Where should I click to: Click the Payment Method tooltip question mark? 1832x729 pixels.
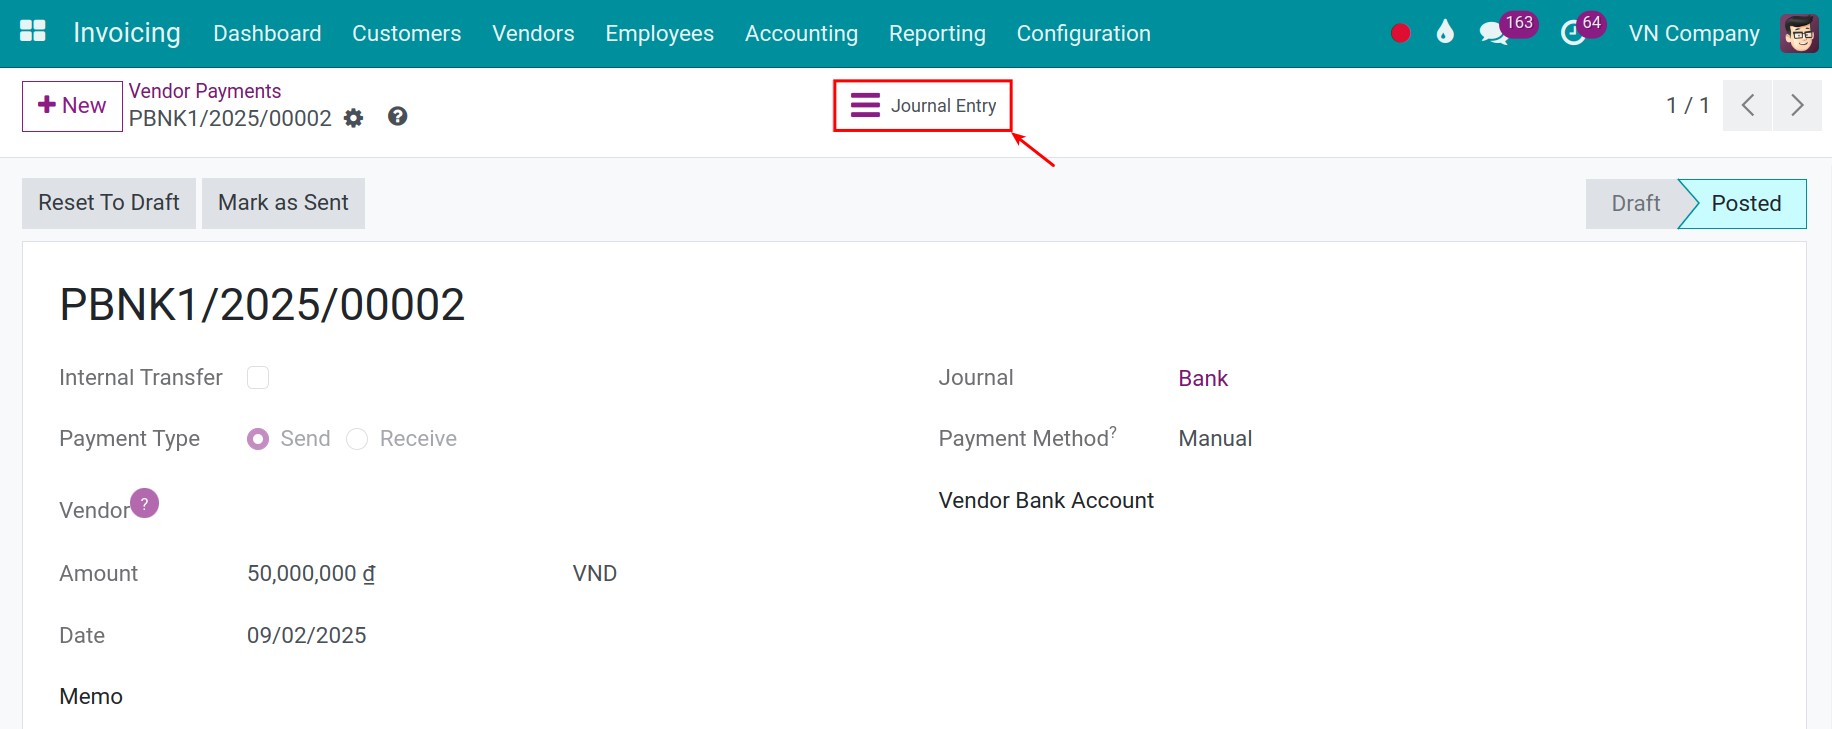pos(1113,431)
